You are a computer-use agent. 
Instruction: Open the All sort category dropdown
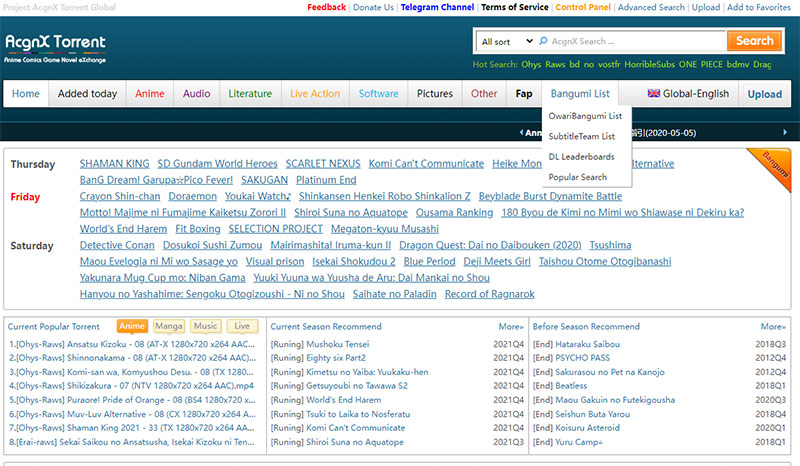pyautogui.click(x=503, y=42)
